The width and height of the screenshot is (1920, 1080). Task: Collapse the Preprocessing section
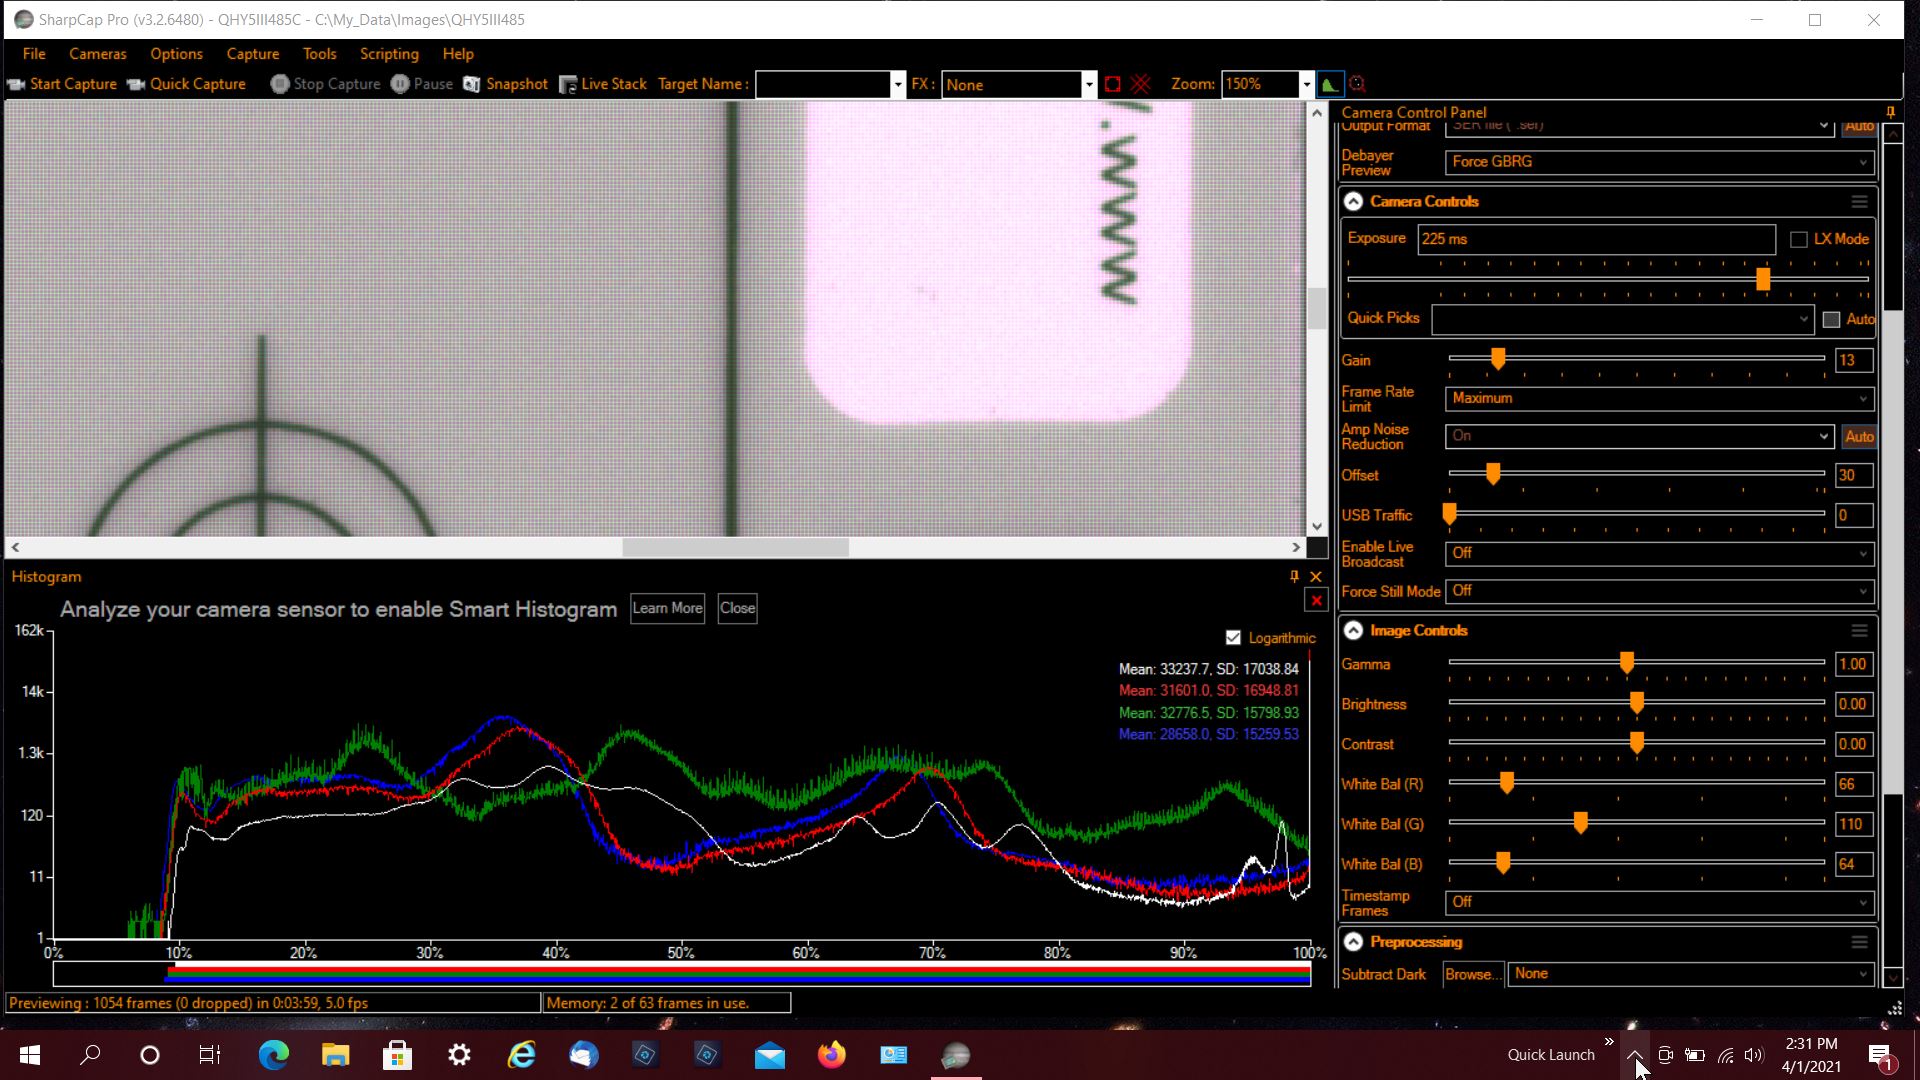1353,942
